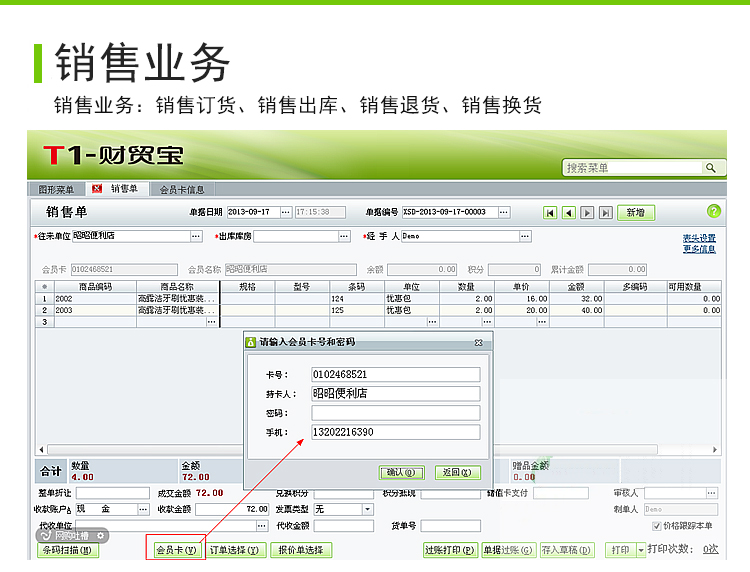Click the search magnifier icon in menu search
The image size is (750, 572).
[711, 168]
